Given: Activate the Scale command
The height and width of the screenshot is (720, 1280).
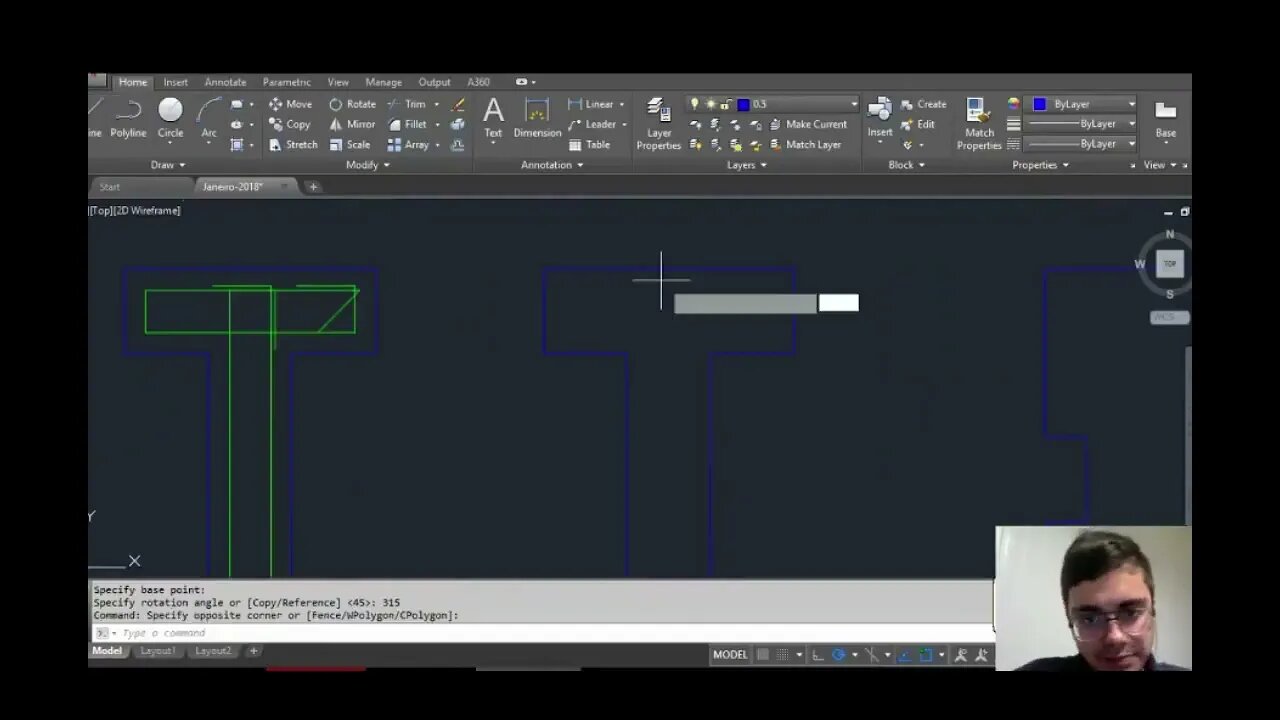Looking at the screenshot, I should click(x=350, y=144).
